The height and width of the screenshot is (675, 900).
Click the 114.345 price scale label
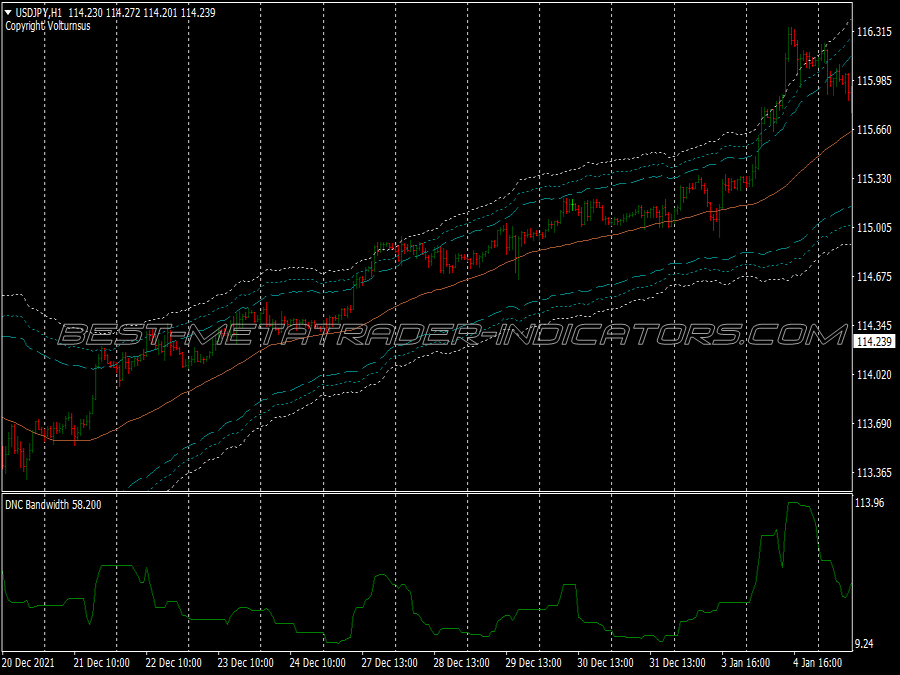[x=874, y=325]
